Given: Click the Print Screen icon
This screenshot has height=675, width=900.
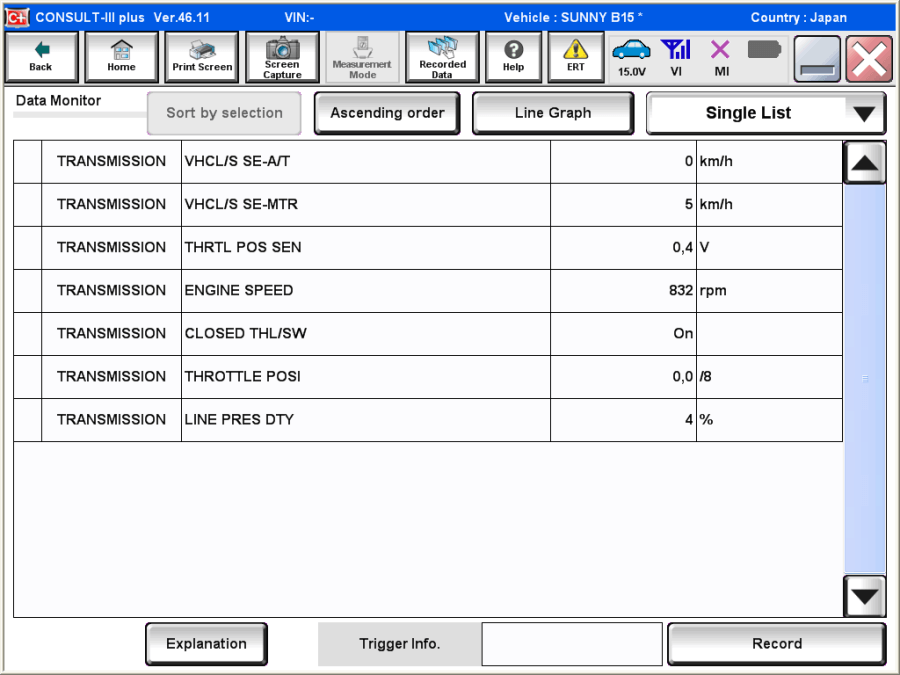Looking at the screenshot, I should pos(202,57).
